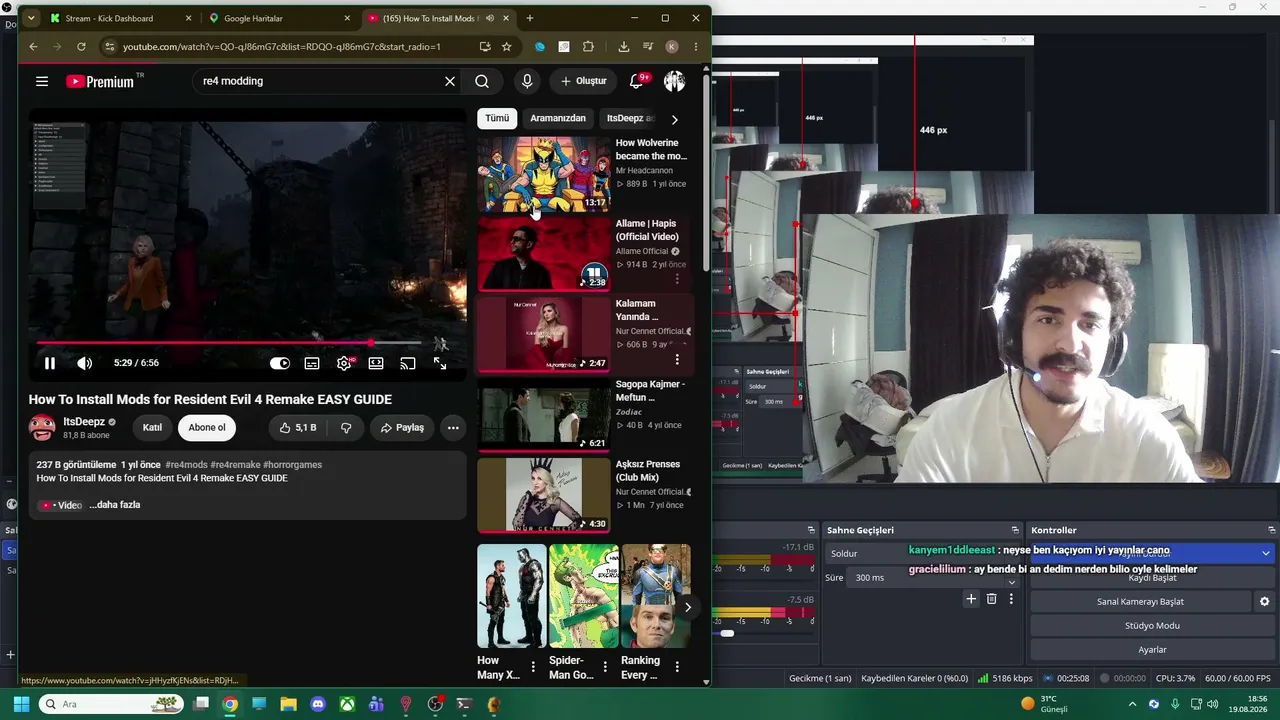Open options for Spider-Man short
This screenshot has height=720, width=1280.
coord(605,667)
